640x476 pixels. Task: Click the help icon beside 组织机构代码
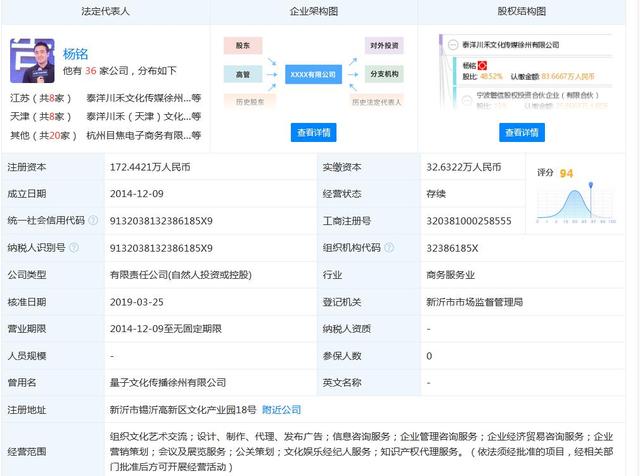(389, 247)
